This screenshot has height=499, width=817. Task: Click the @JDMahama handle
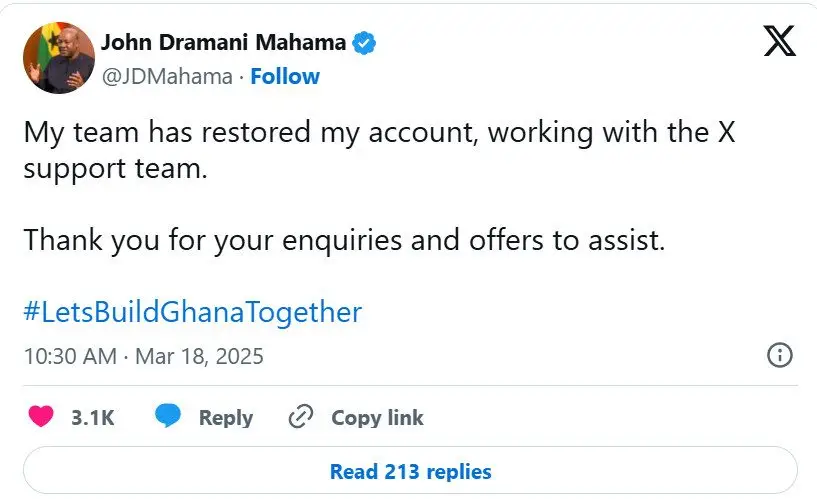coord(166,76)
